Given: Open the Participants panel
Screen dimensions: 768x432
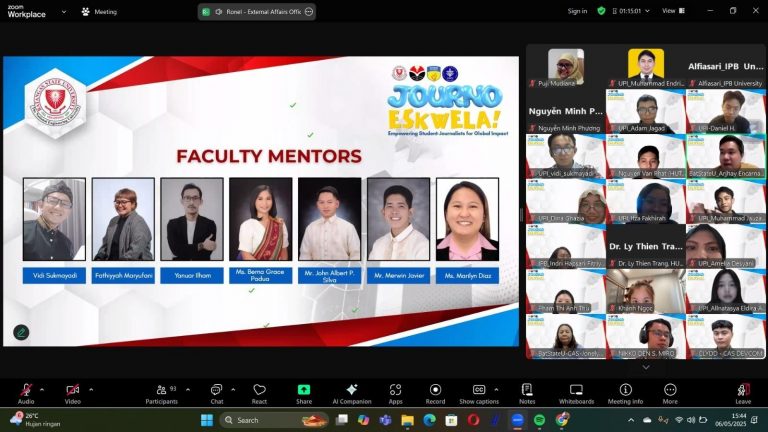Looking at the screenshot, I should click(161, 393).
